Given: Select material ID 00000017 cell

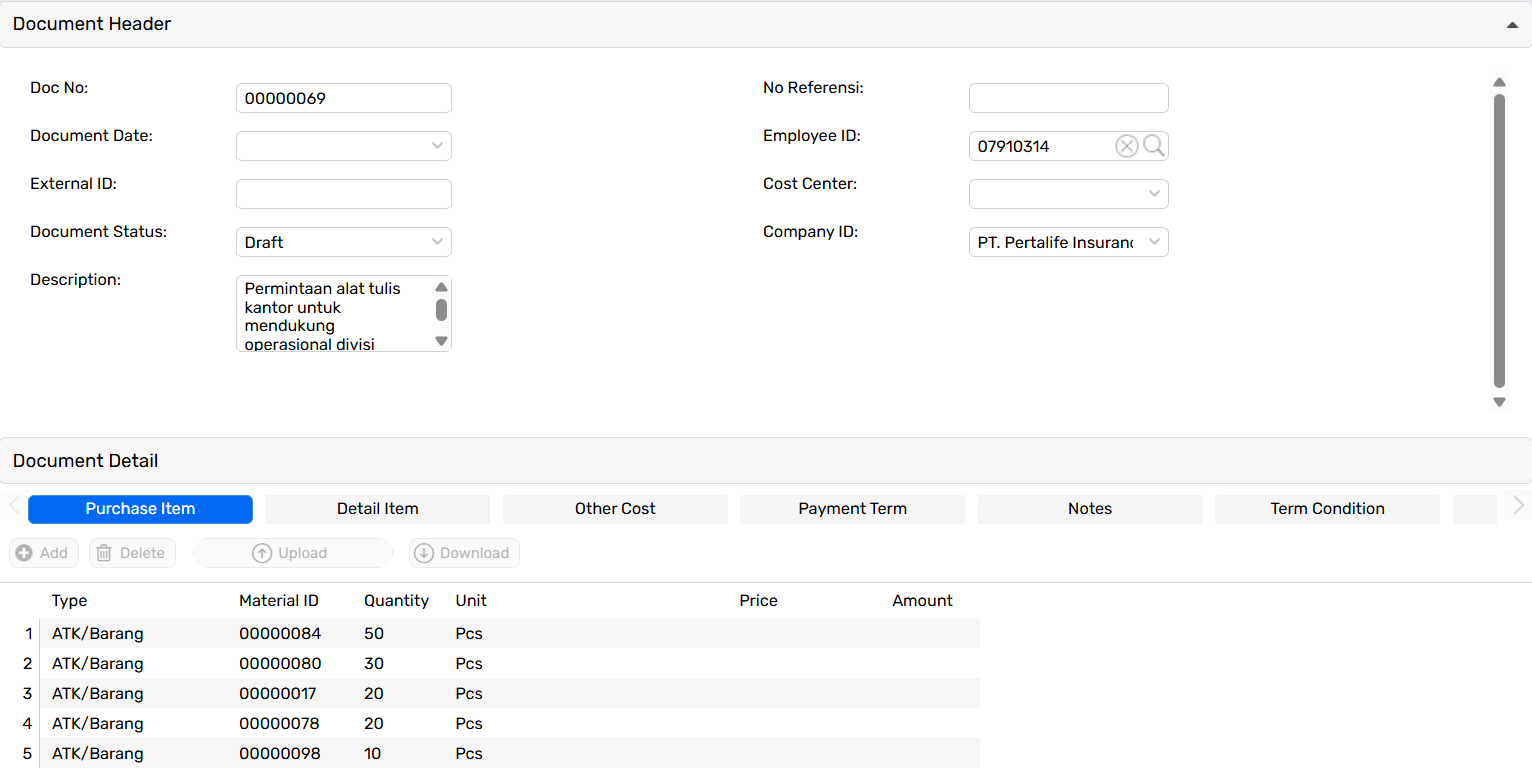Looking at the screenshot, I should tap(278, 694).
